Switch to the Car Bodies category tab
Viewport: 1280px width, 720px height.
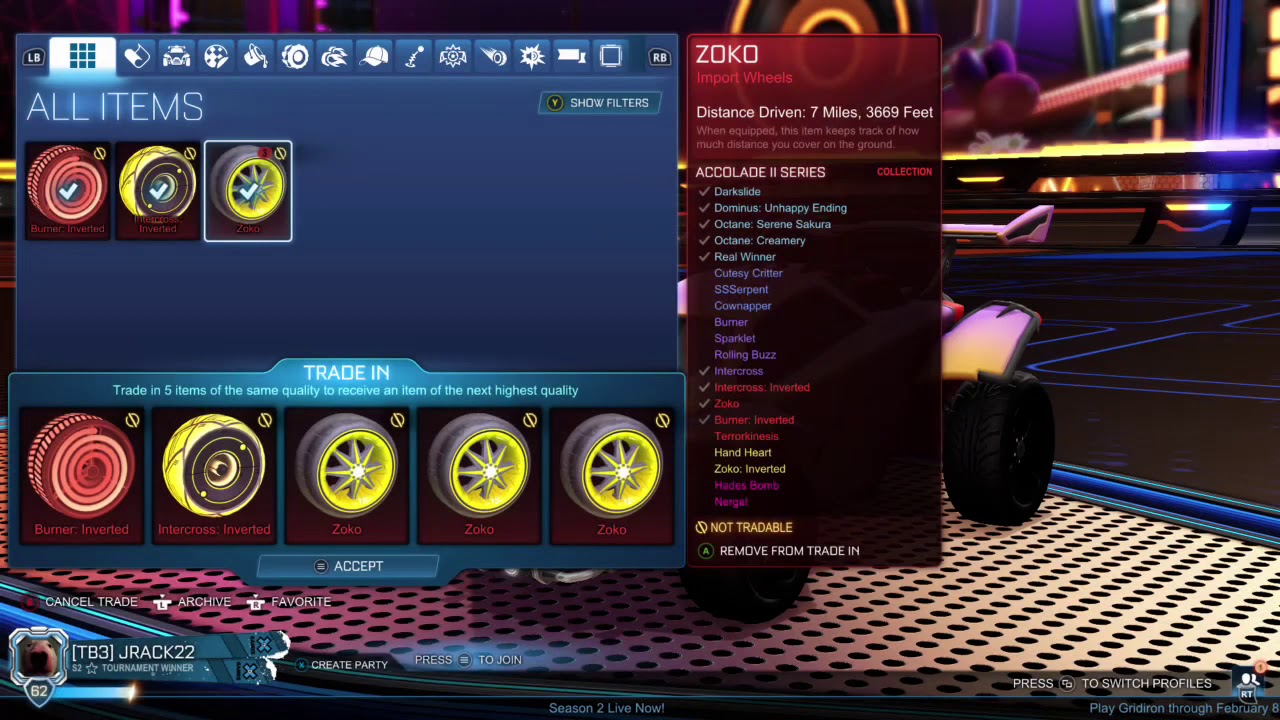tap(177, 57)
